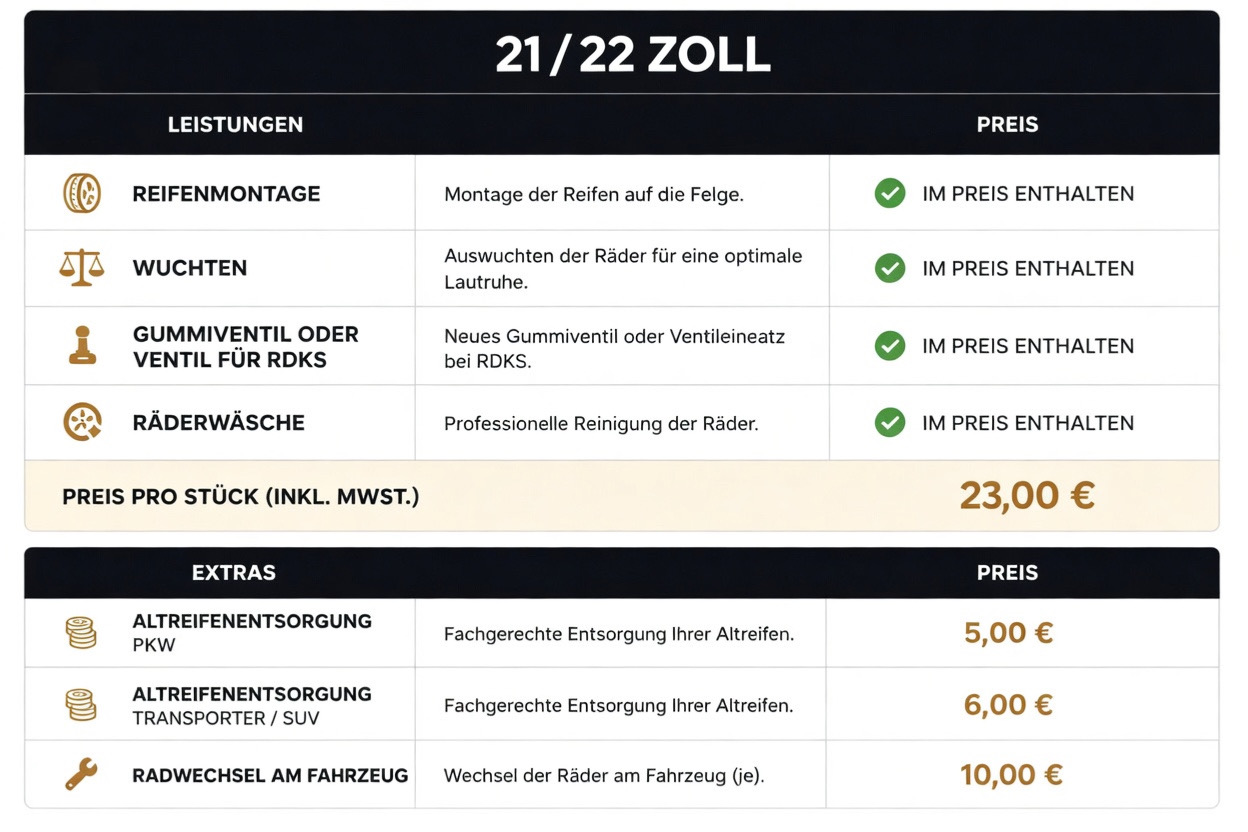
Task: Click the 21 / 22 ZOLL title
Action: click(633, 57)
